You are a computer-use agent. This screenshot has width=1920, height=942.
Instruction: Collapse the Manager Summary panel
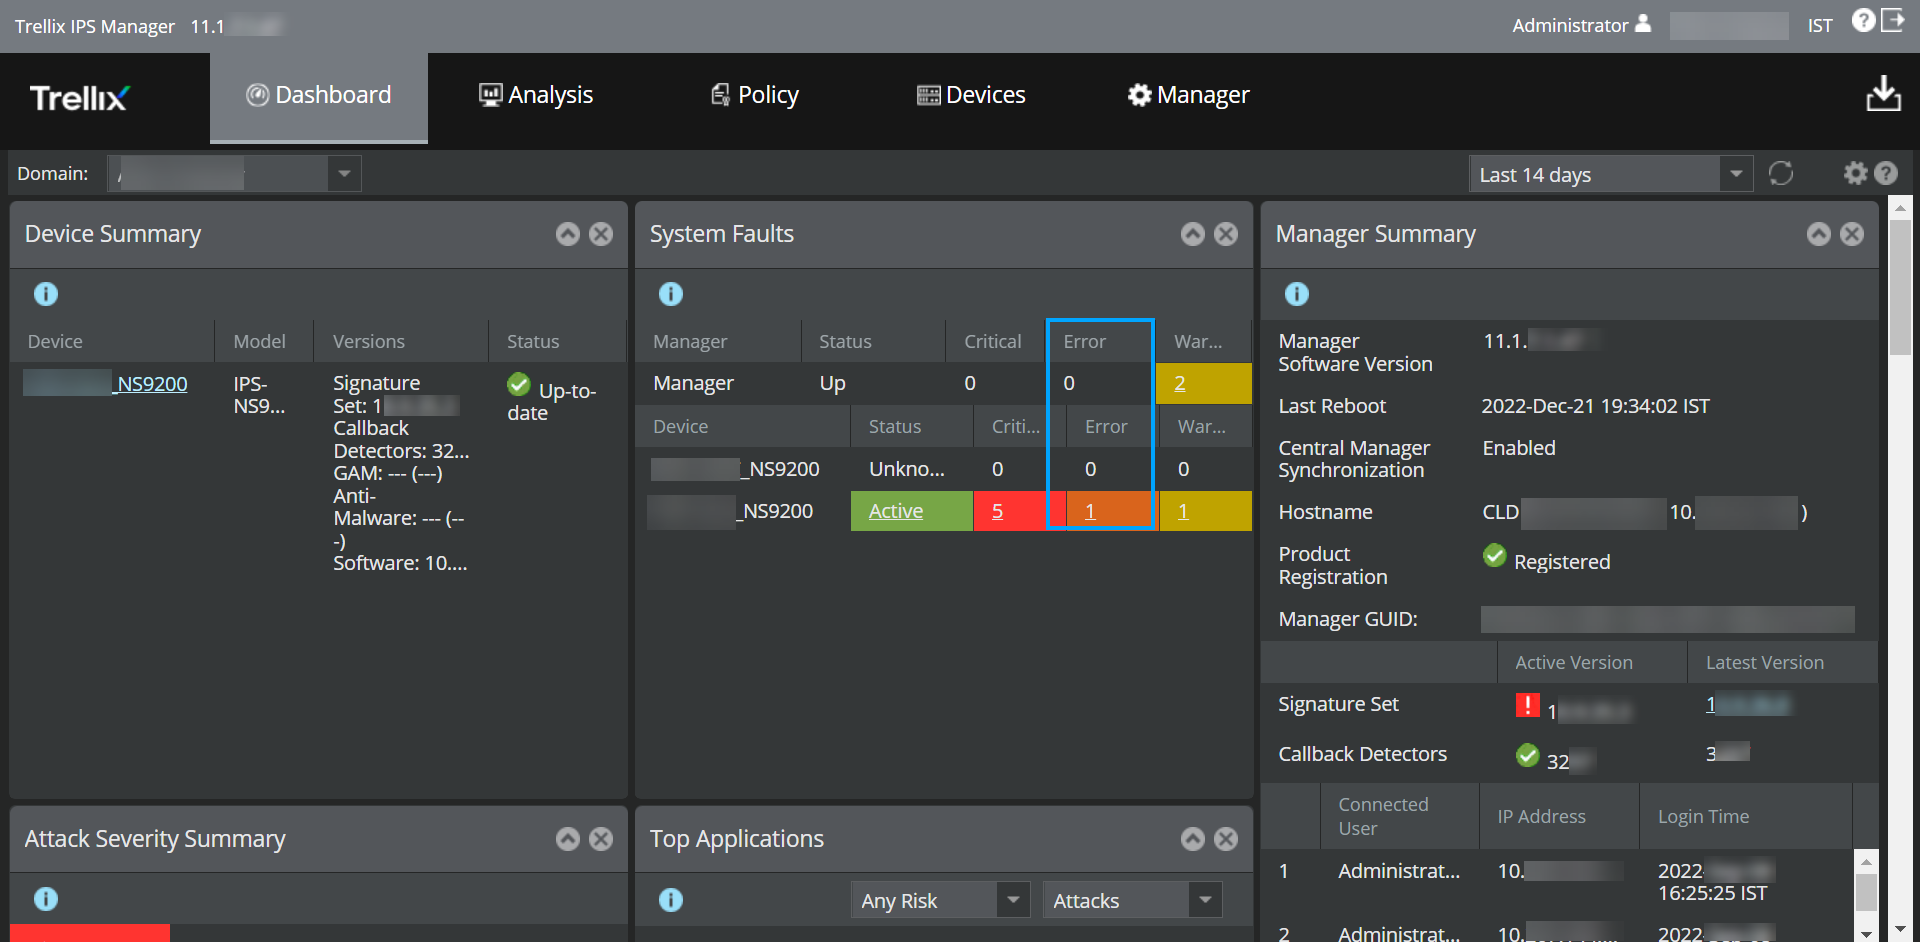[x=1819, y=234]
